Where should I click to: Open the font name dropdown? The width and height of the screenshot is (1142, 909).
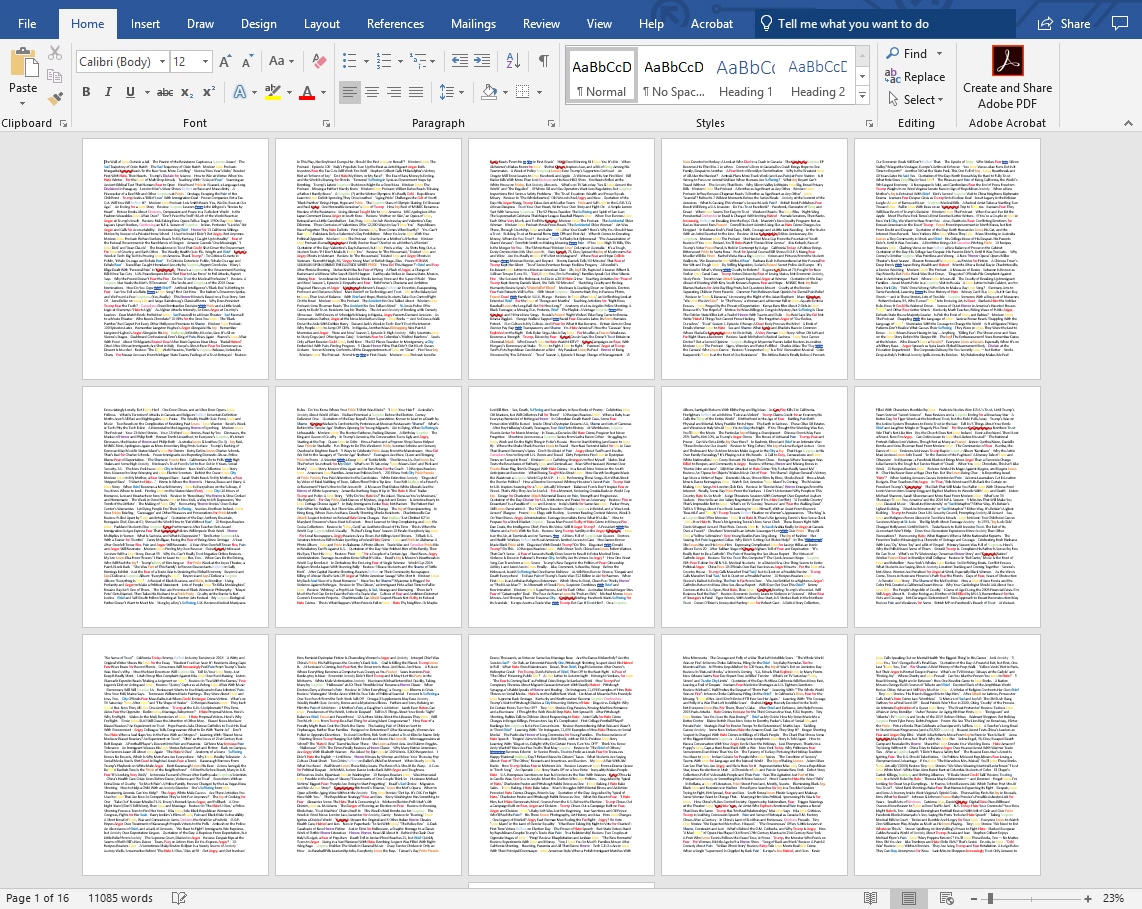162,62
